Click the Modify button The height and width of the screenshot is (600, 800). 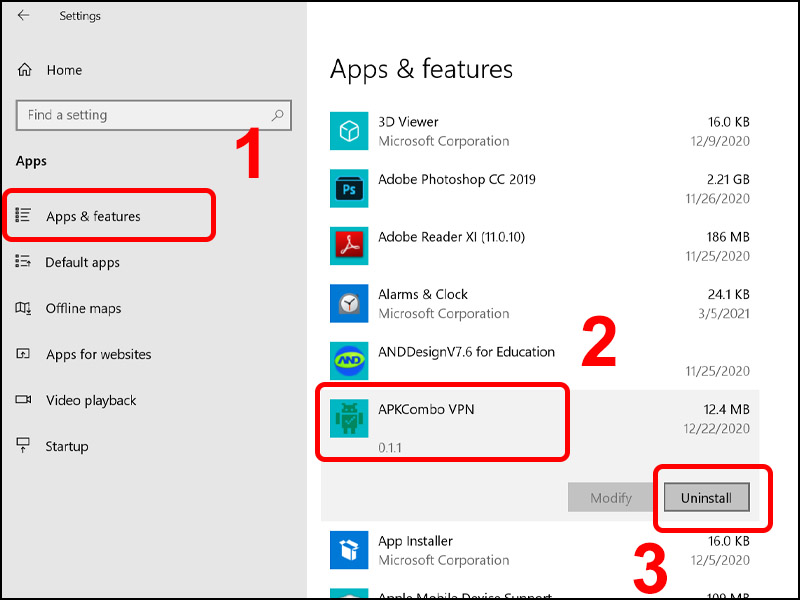click(x=610, y=497)
